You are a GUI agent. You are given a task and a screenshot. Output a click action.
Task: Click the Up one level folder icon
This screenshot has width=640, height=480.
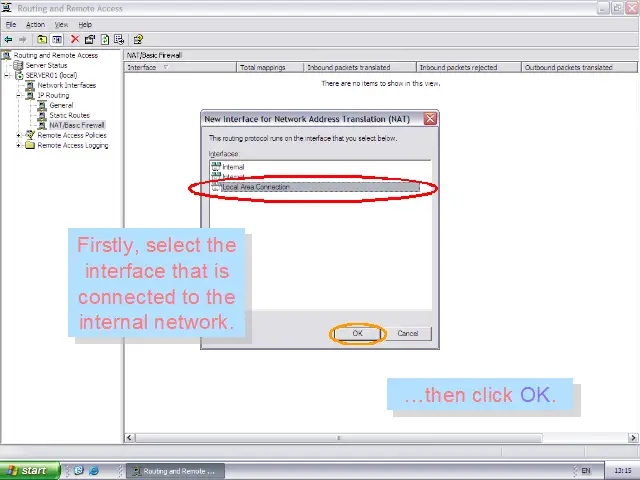(42, 40)
